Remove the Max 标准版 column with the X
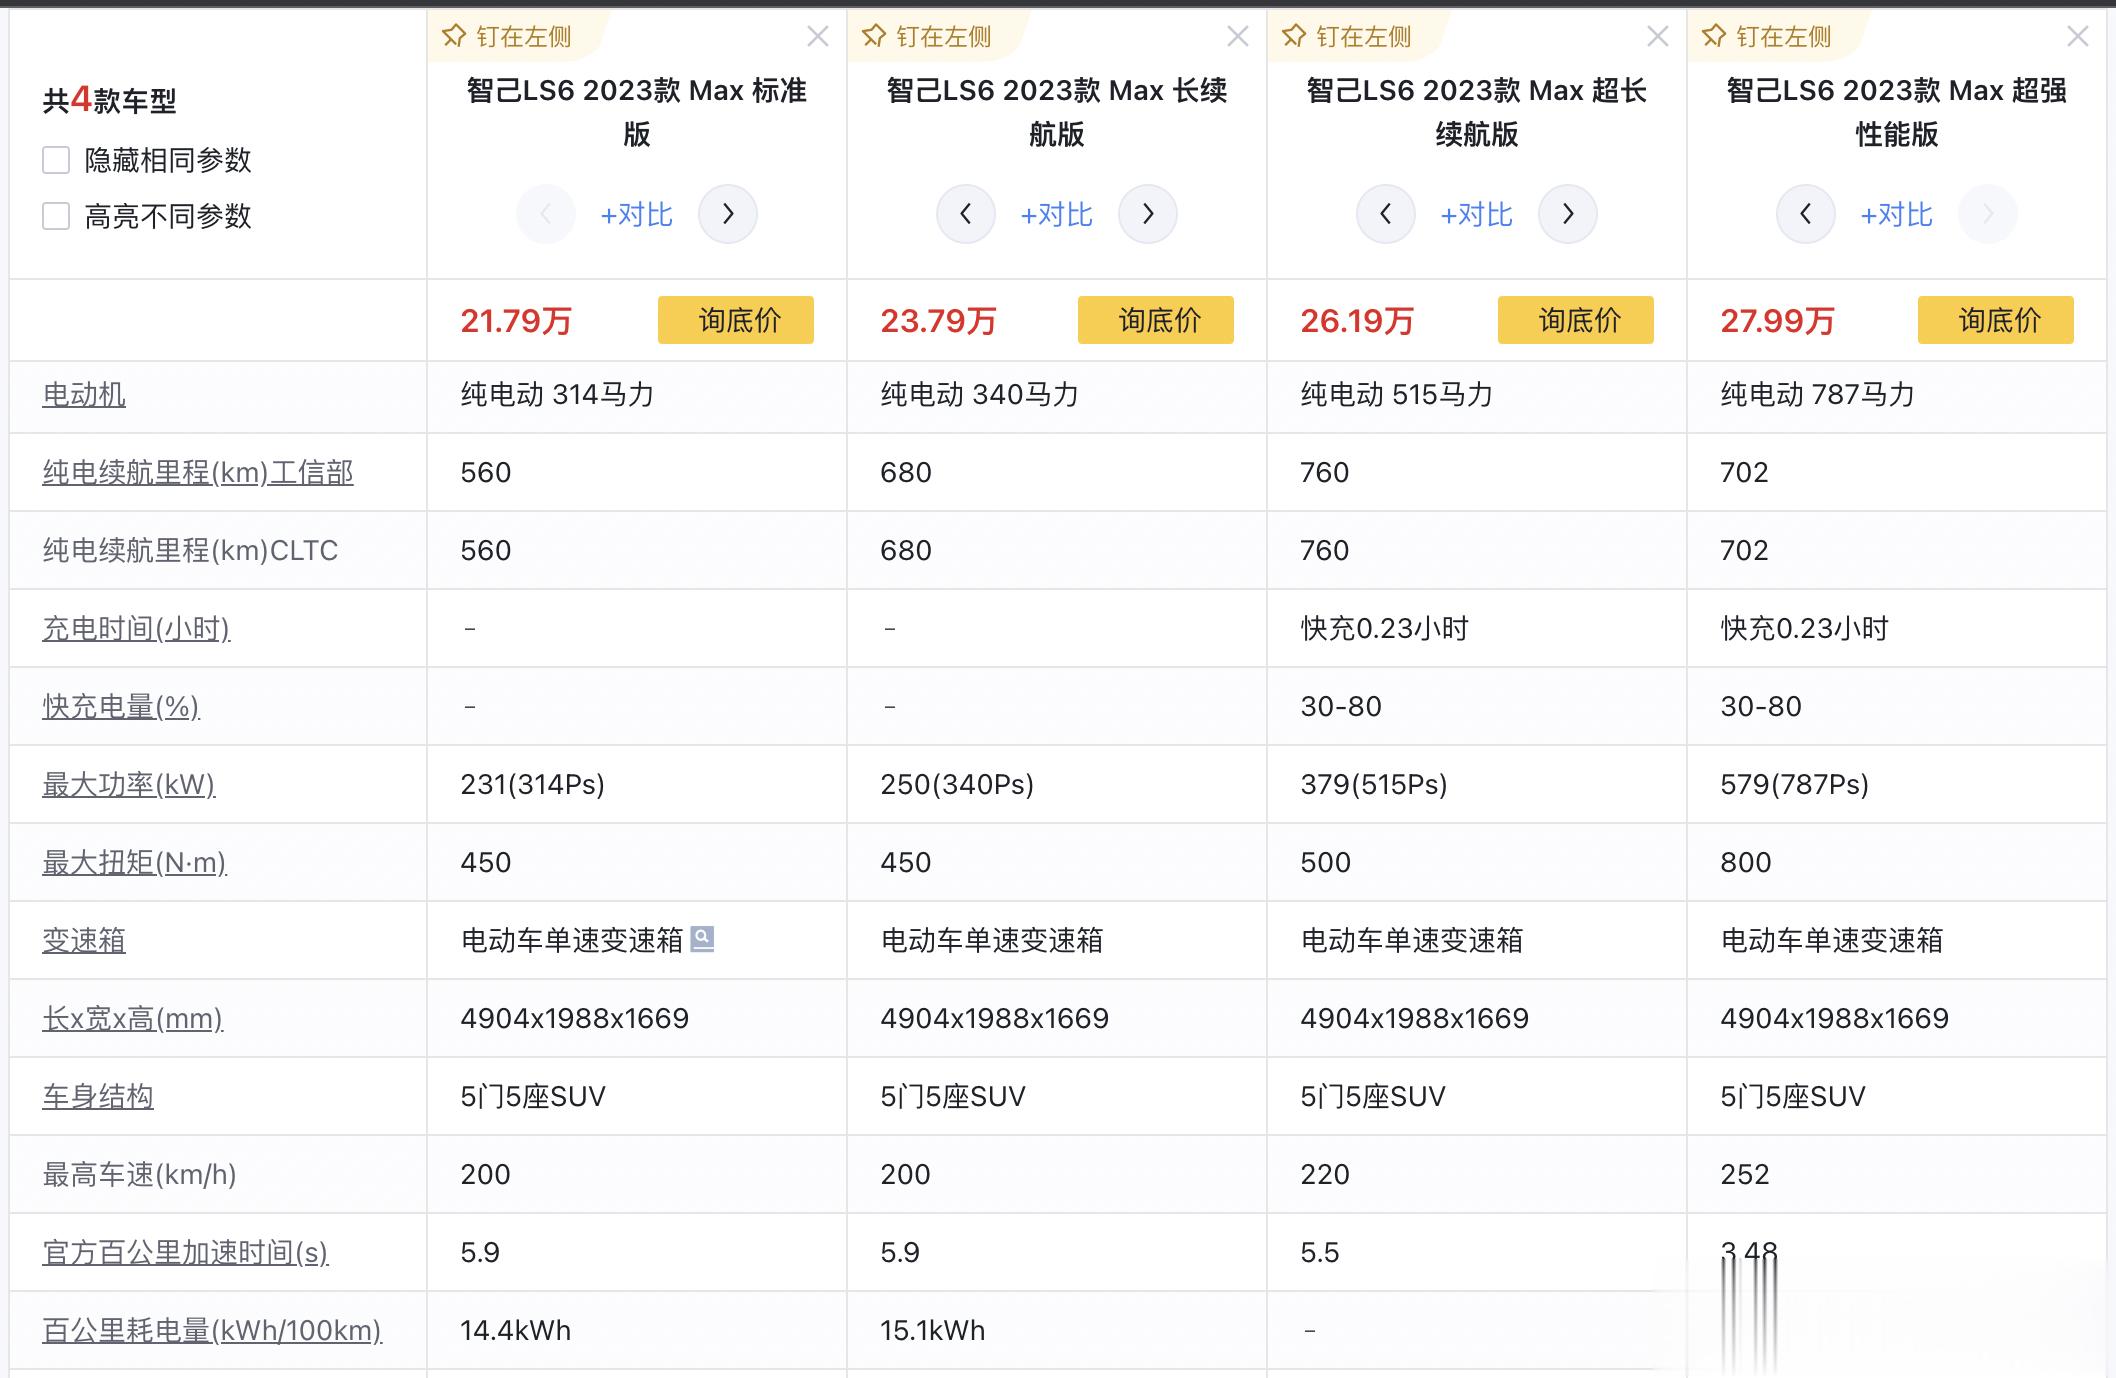The height and width of the screenshot is (1378, 2116). (818, 37)
